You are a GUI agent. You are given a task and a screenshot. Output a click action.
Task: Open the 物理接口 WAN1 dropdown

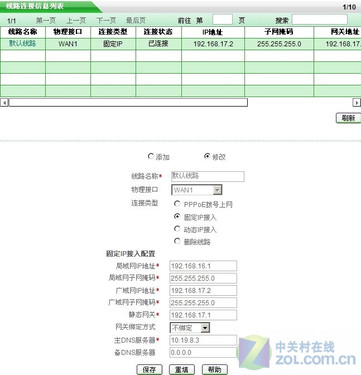pyautogui.click(x=197, y=190)
